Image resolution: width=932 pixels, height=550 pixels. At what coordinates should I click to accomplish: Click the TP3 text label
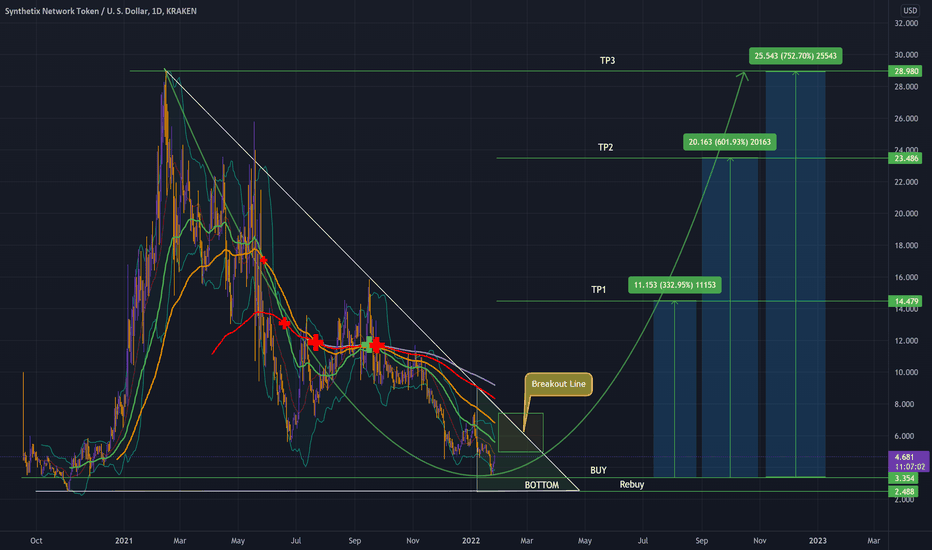click(607, 61)
